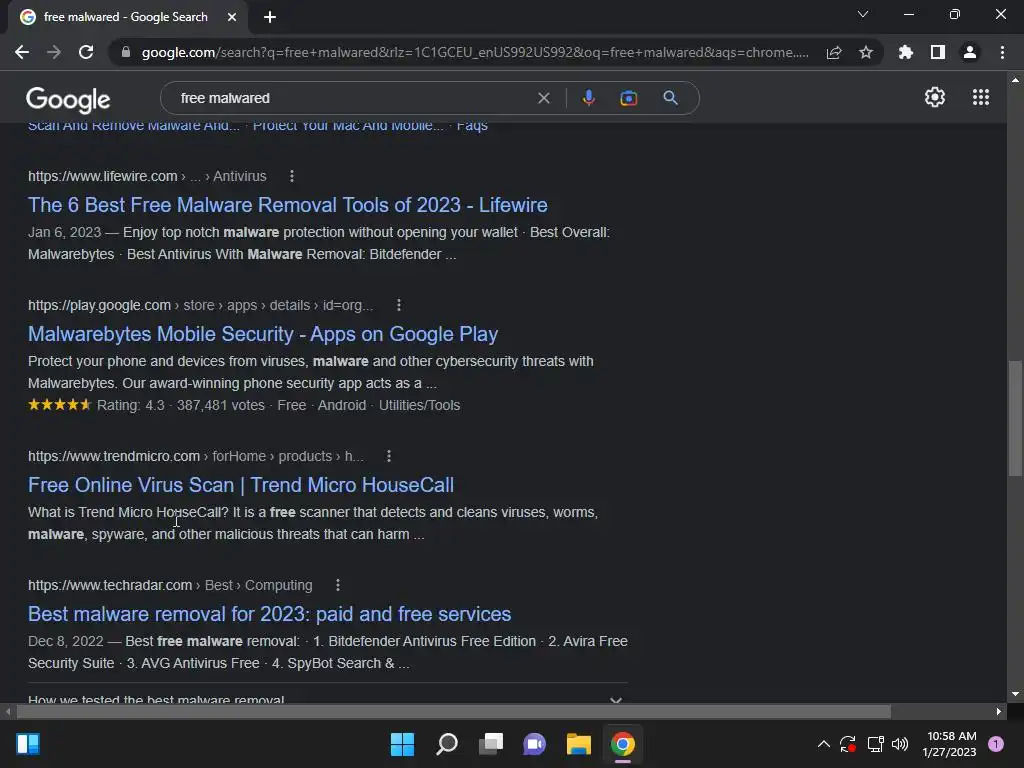Open Windows Start menu
This screenshot has width=1024, height=768.
coord(402,744)
